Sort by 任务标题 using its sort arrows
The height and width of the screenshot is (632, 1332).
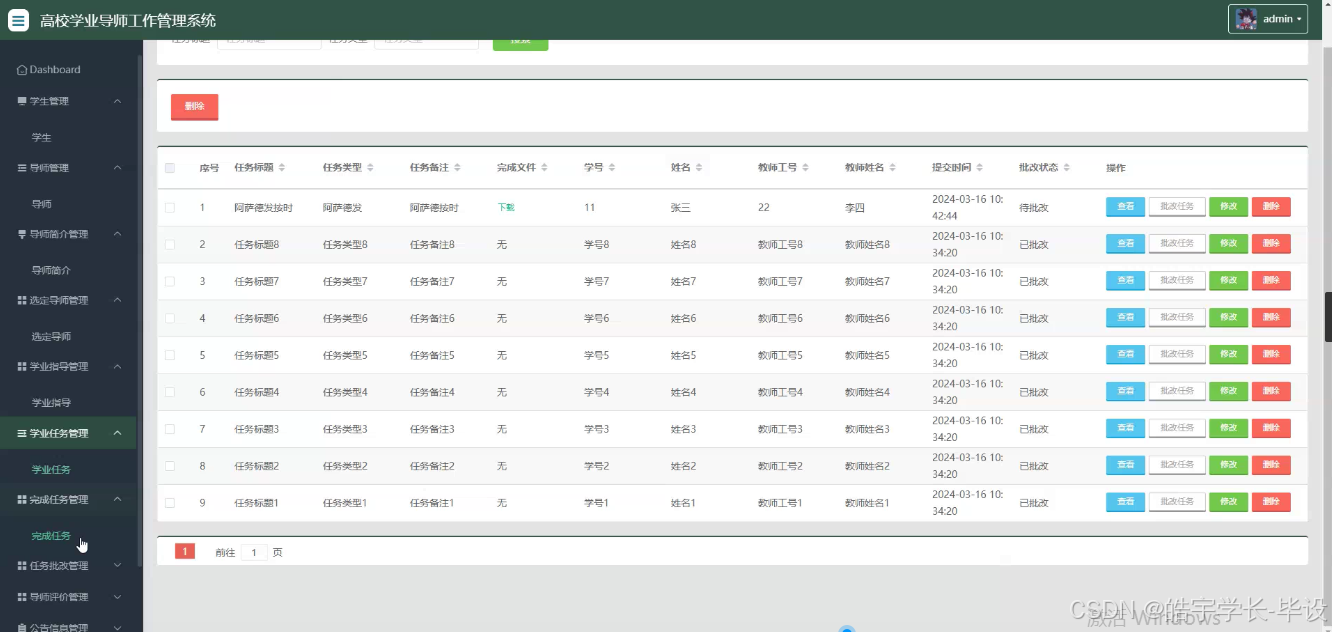tap(282, 167)
